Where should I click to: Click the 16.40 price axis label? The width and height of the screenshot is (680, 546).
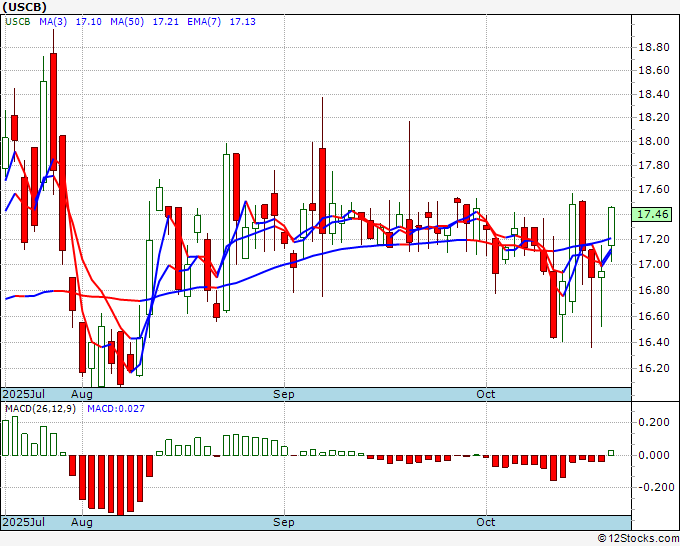tap(654, 342)
